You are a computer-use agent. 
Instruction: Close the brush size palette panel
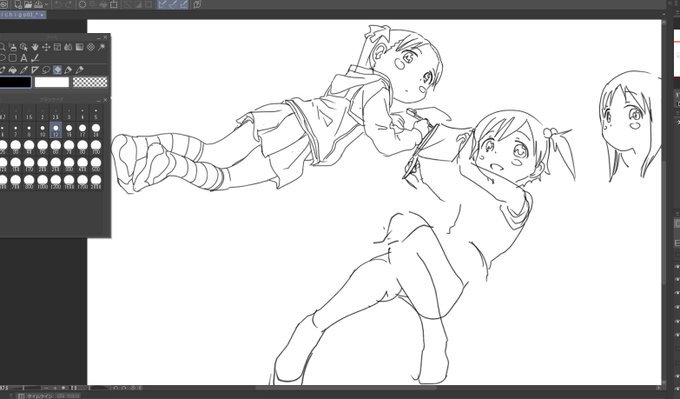(x=105, y=100)
